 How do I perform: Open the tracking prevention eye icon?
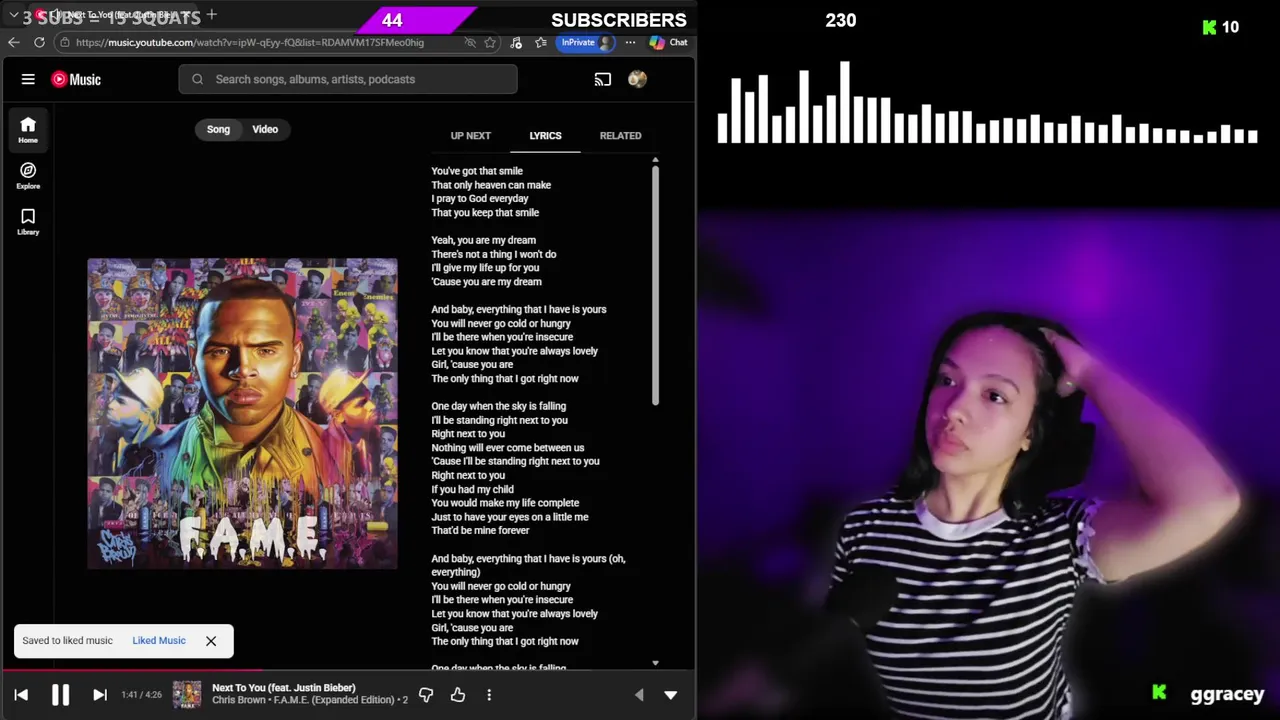(470, 42)
